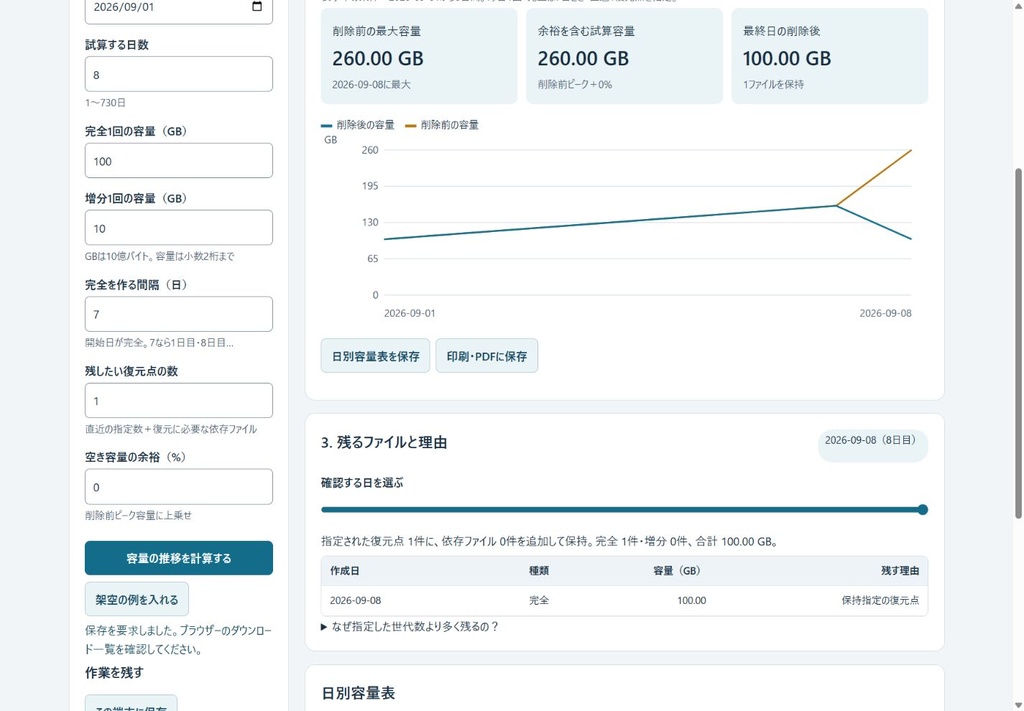This screenshot has width=1024, height=711.
Task: Open the calendar picker on the date field
Action: (x=257, y=7)
